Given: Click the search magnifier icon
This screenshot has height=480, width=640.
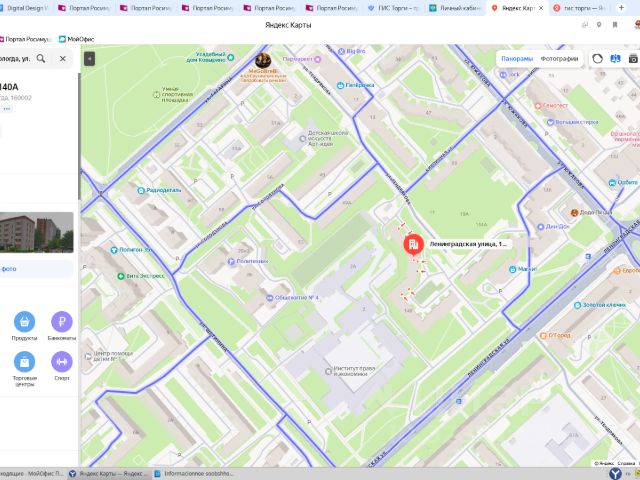Looking at the screenshot, I should 41,58.
